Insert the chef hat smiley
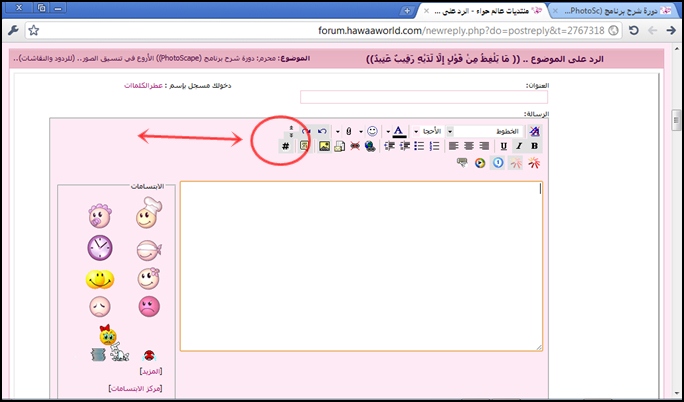 [x=145, y=214]
